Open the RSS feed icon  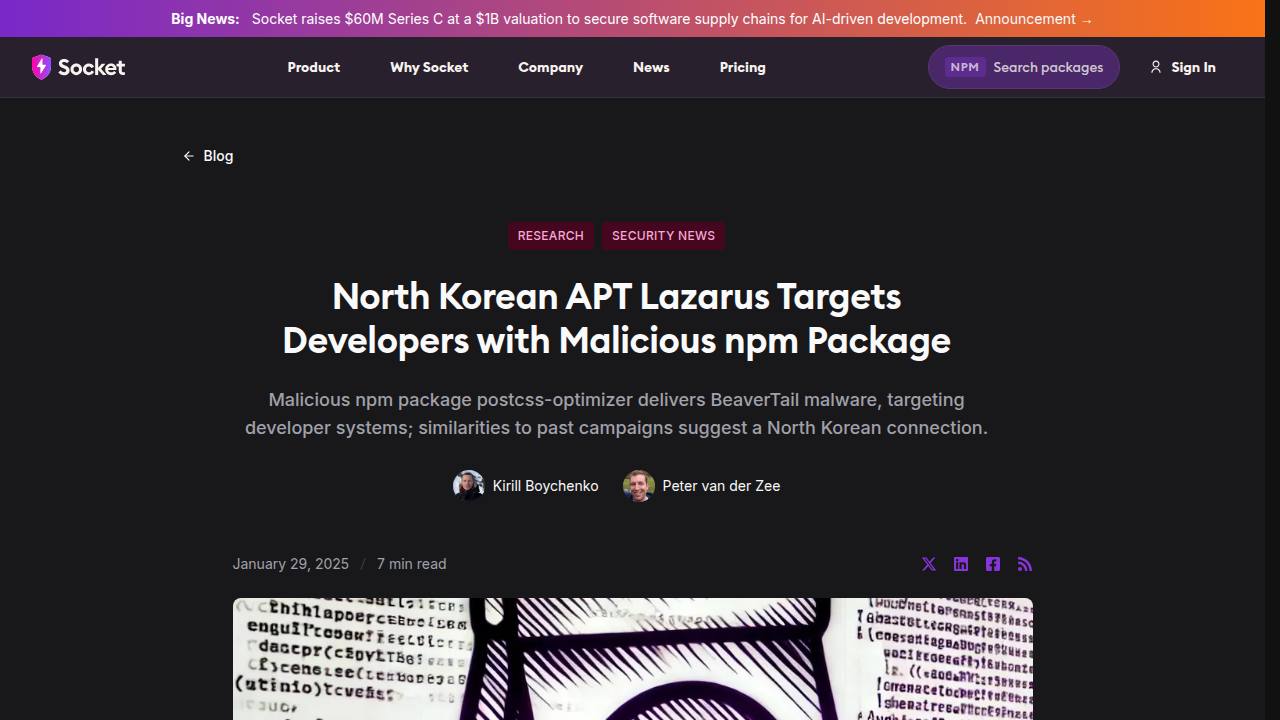1025,564
